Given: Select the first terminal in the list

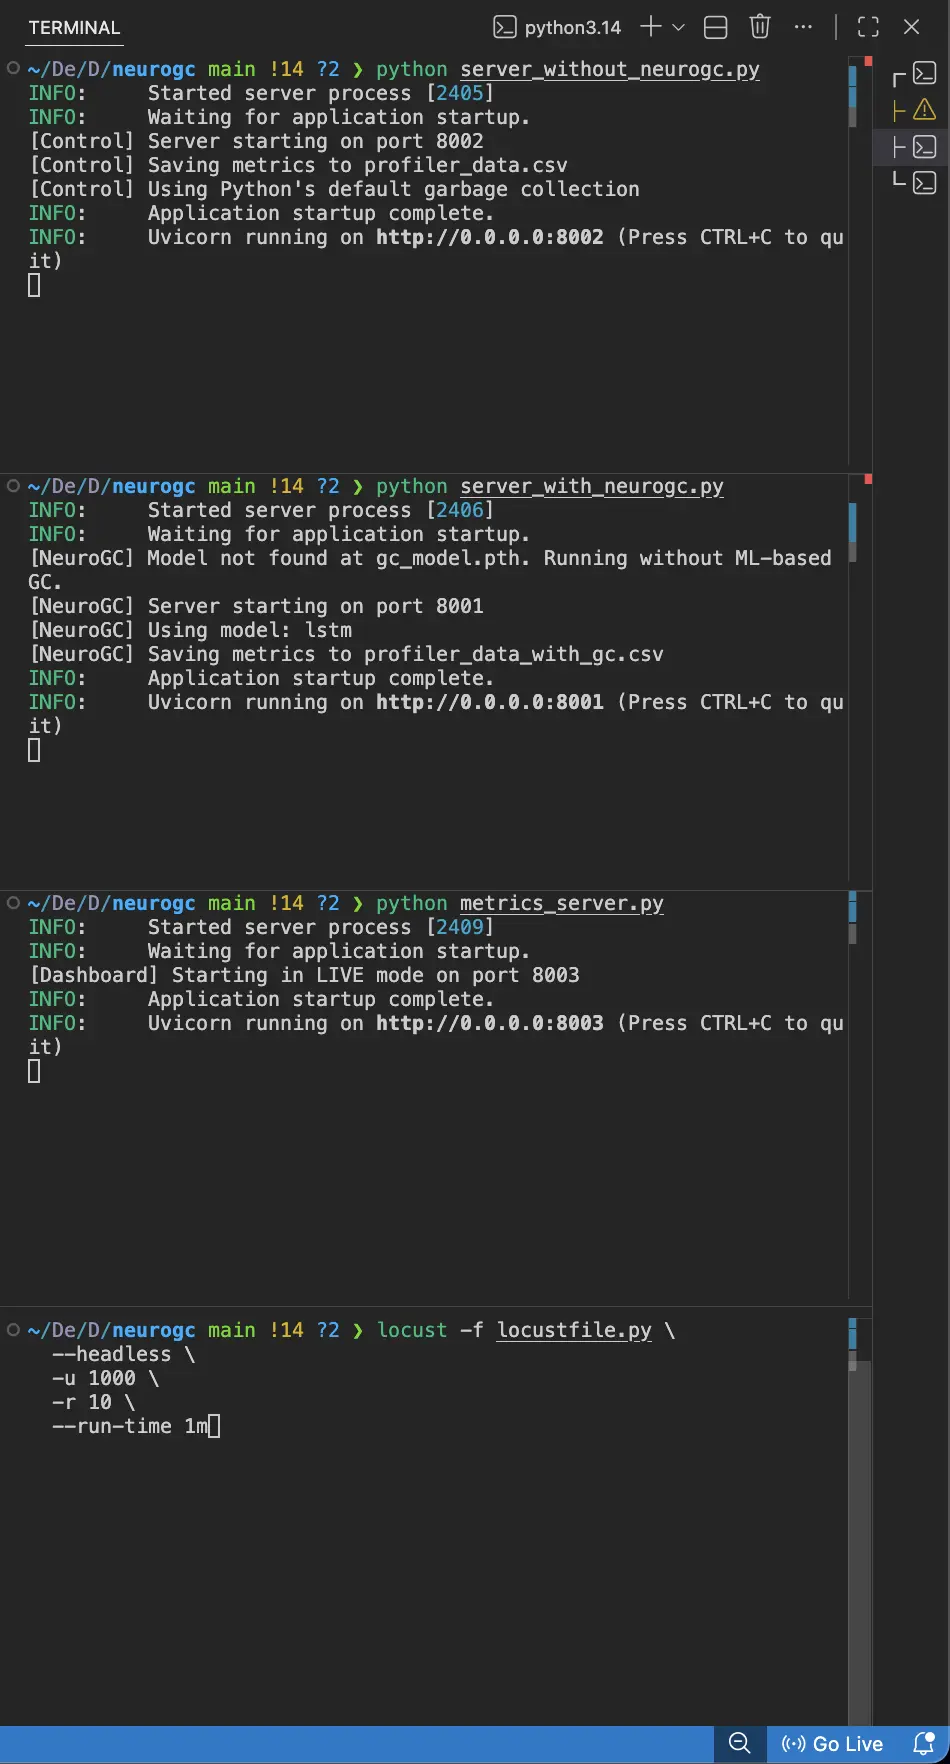Looking at the screenshot, I should coord(924,73).
